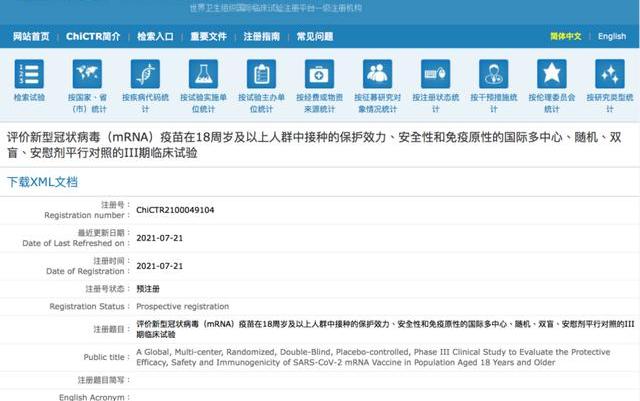
Task: Click 常见问题 in the navigation bar
Action: coord(316,37)
